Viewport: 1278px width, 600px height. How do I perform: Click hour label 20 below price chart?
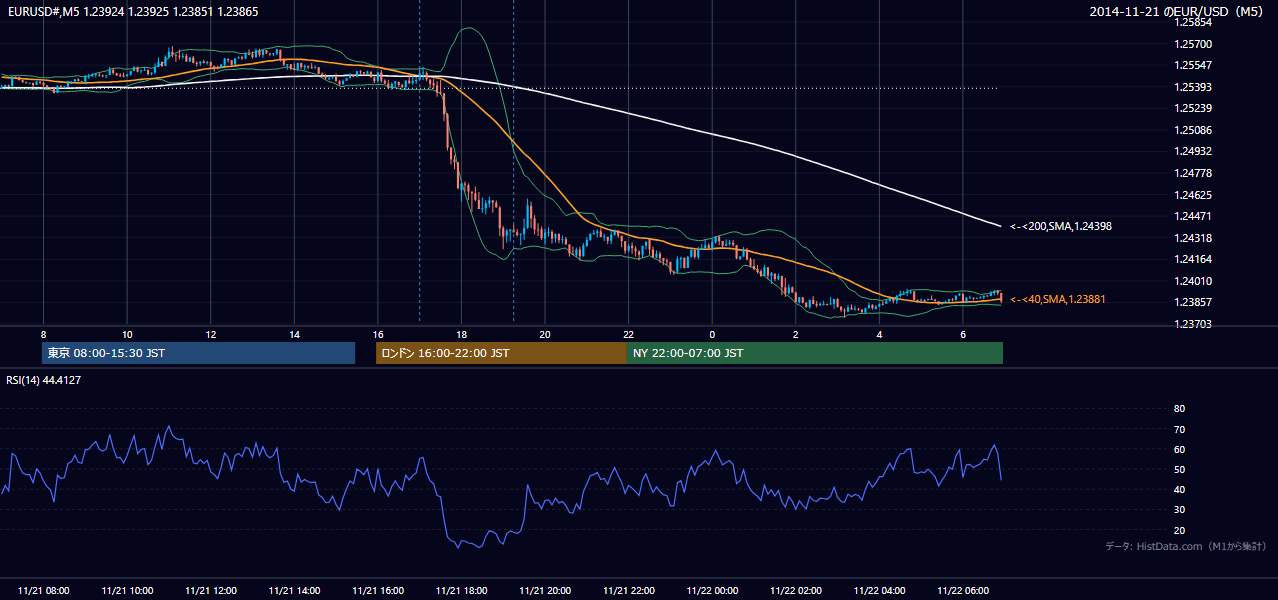pyautogui.click(x=545, y=334)
